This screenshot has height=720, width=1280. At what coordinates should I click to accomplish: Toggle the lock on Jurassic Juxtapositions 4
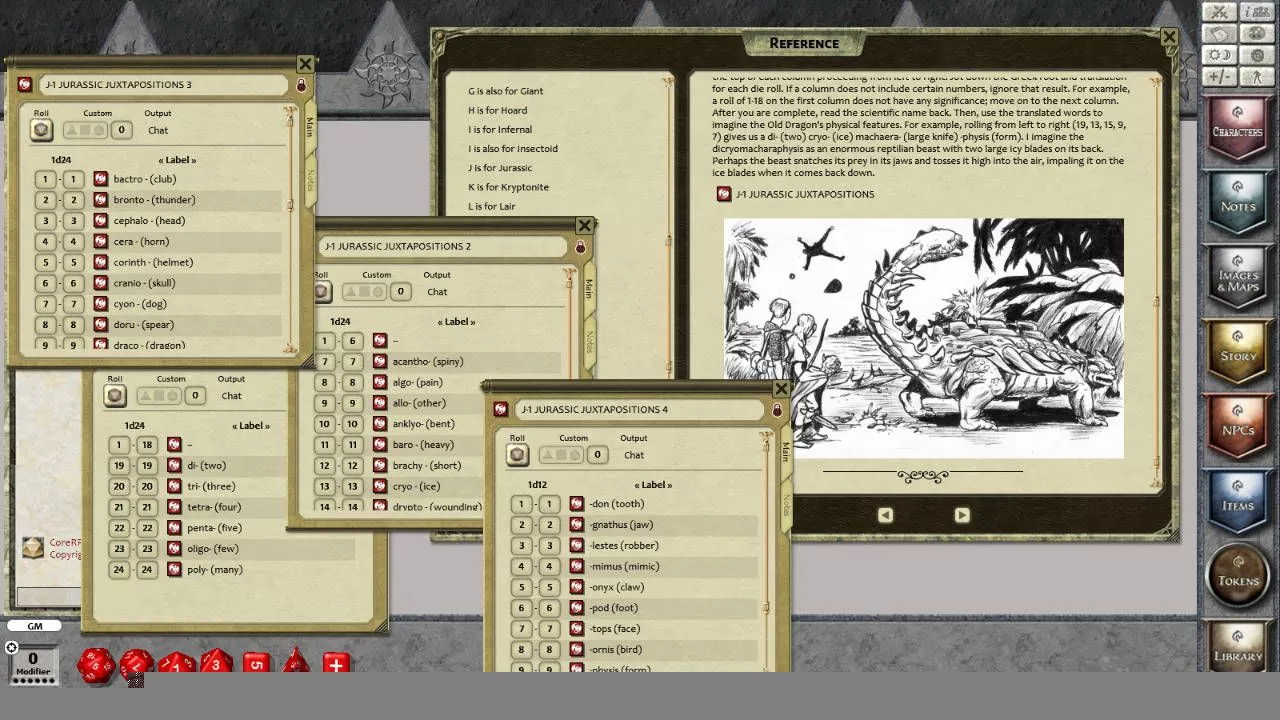tap(777, 410)
